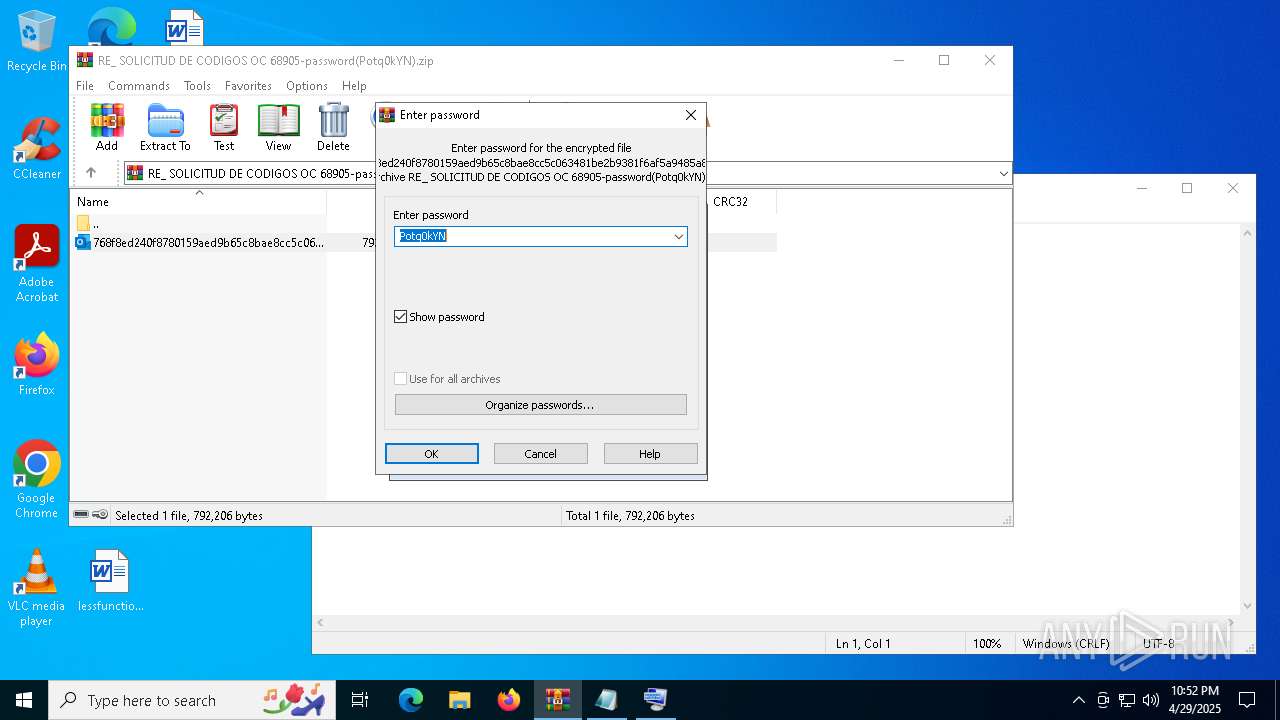Click the Delete toolbar icon
Viewport: 1280px width, 720px height.
pyautogui.click(x=333, y=127)
